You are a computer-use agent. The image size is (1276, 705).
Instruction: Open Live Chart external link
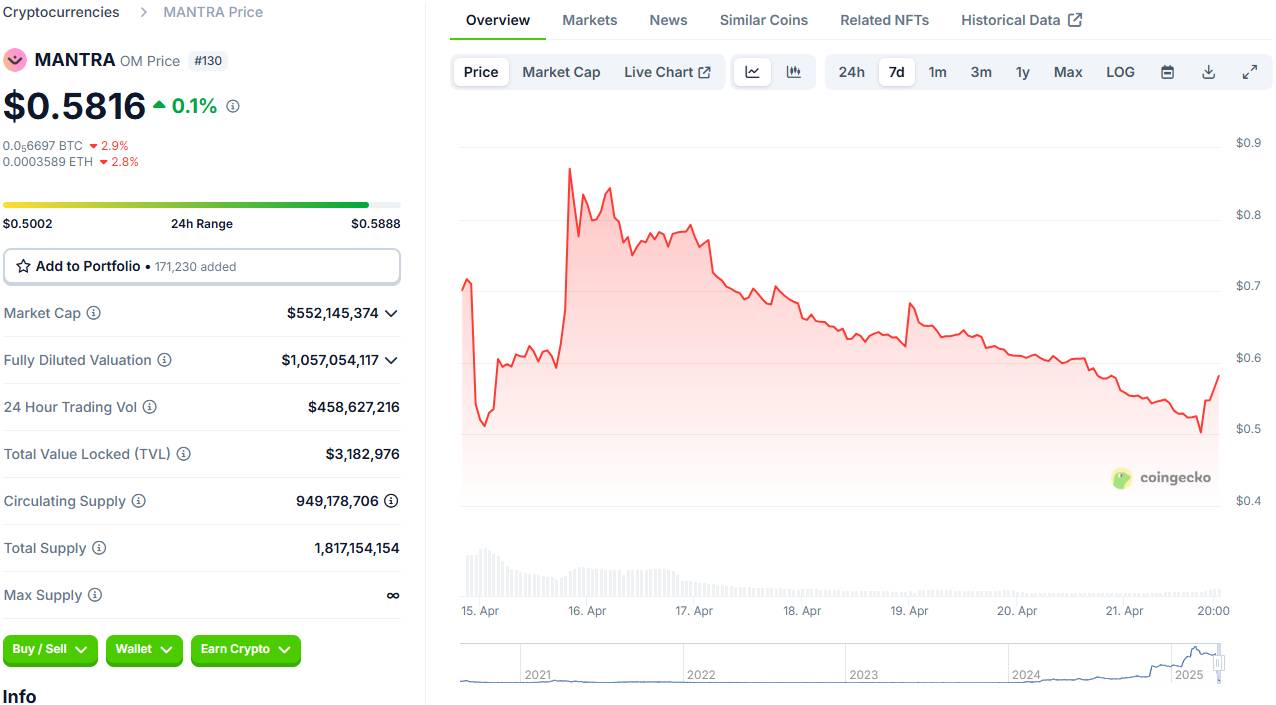(667, 72)
